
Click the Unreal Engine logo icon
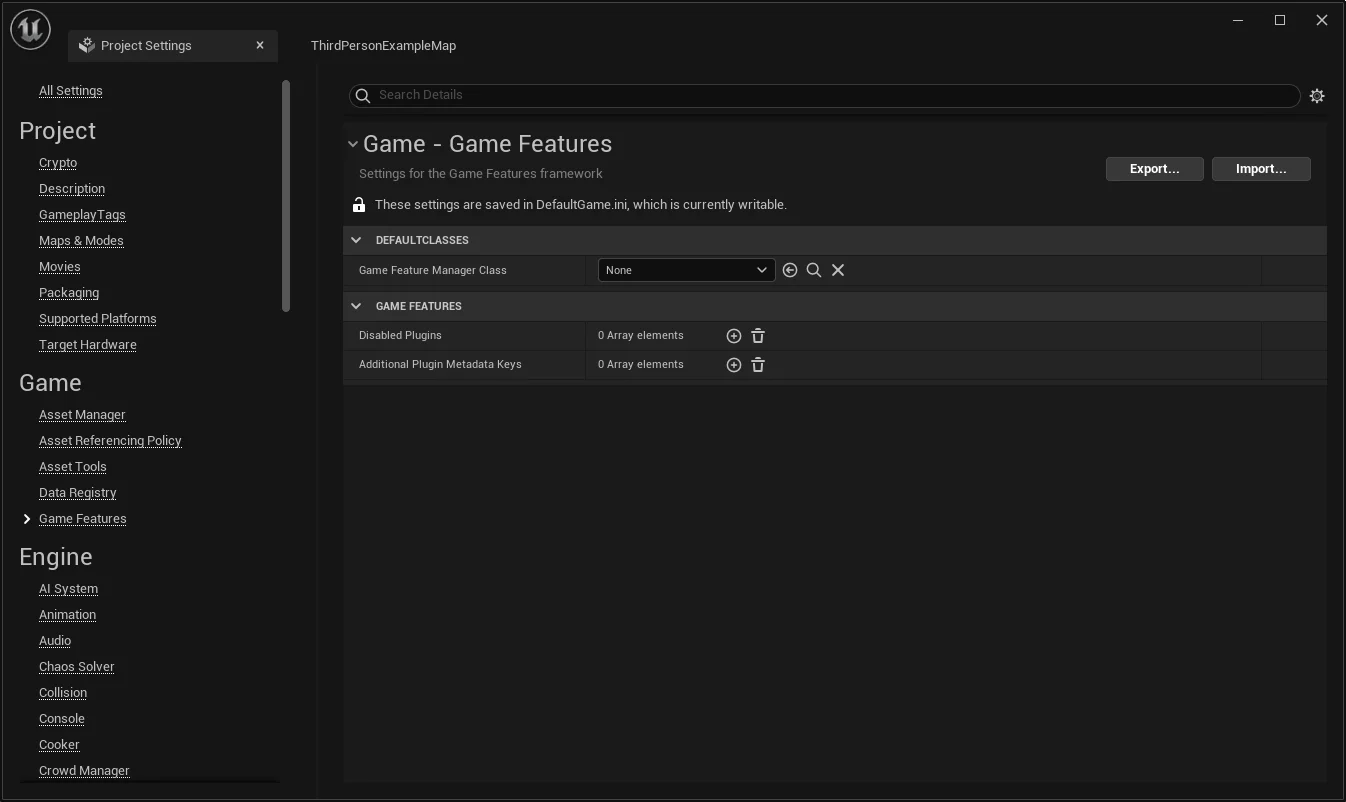(x=30, y=30)
